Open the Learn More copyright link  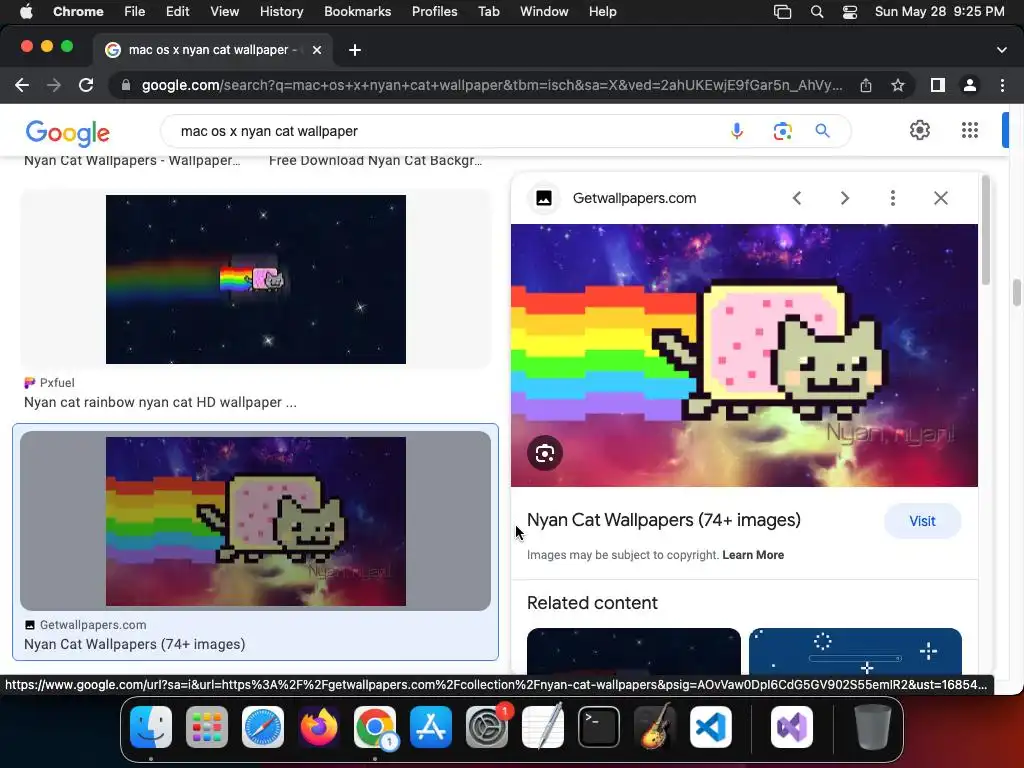click(x=753, y=555)
